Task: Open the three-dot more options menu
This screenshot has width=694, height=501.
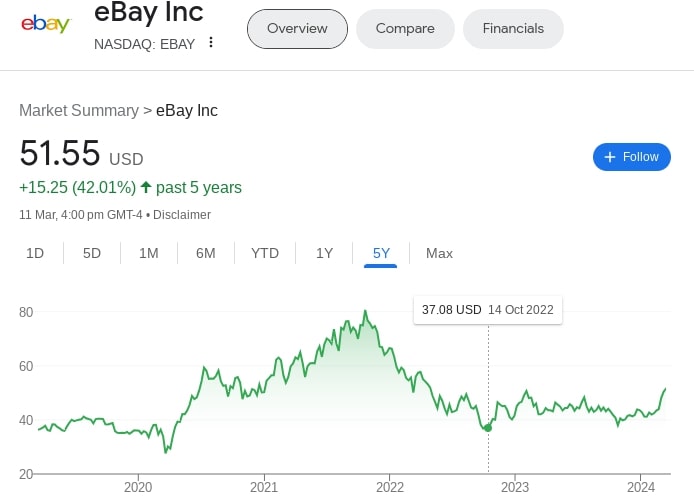Action: pyautogui.click(x=211, y=42)
